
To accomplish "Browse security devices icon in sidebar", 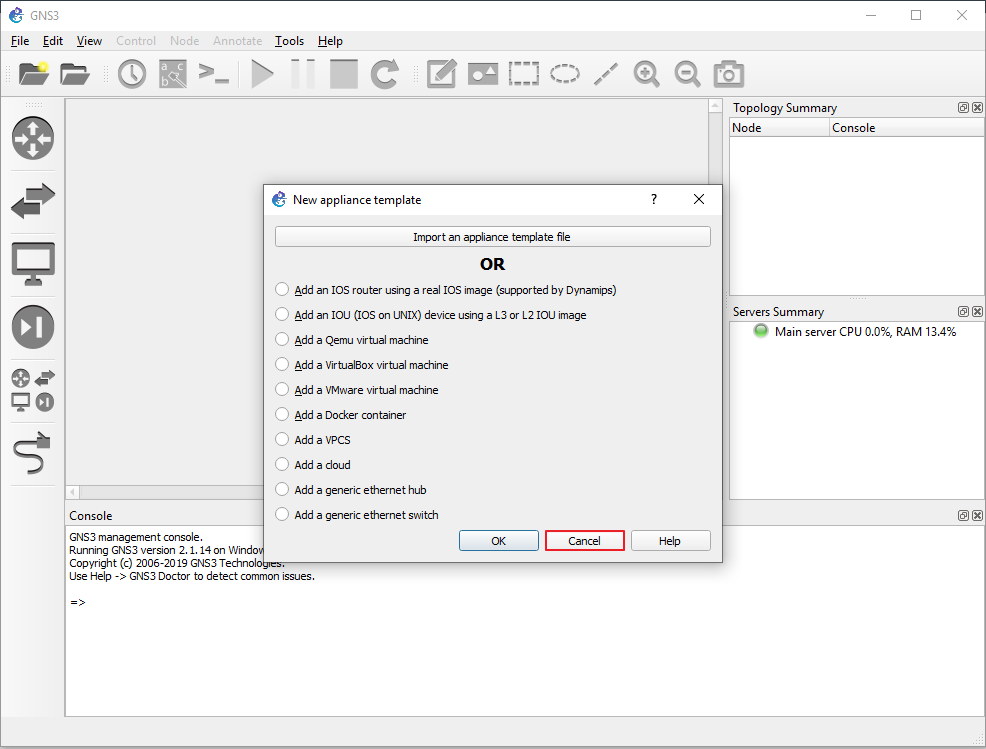I will point(33,327).
